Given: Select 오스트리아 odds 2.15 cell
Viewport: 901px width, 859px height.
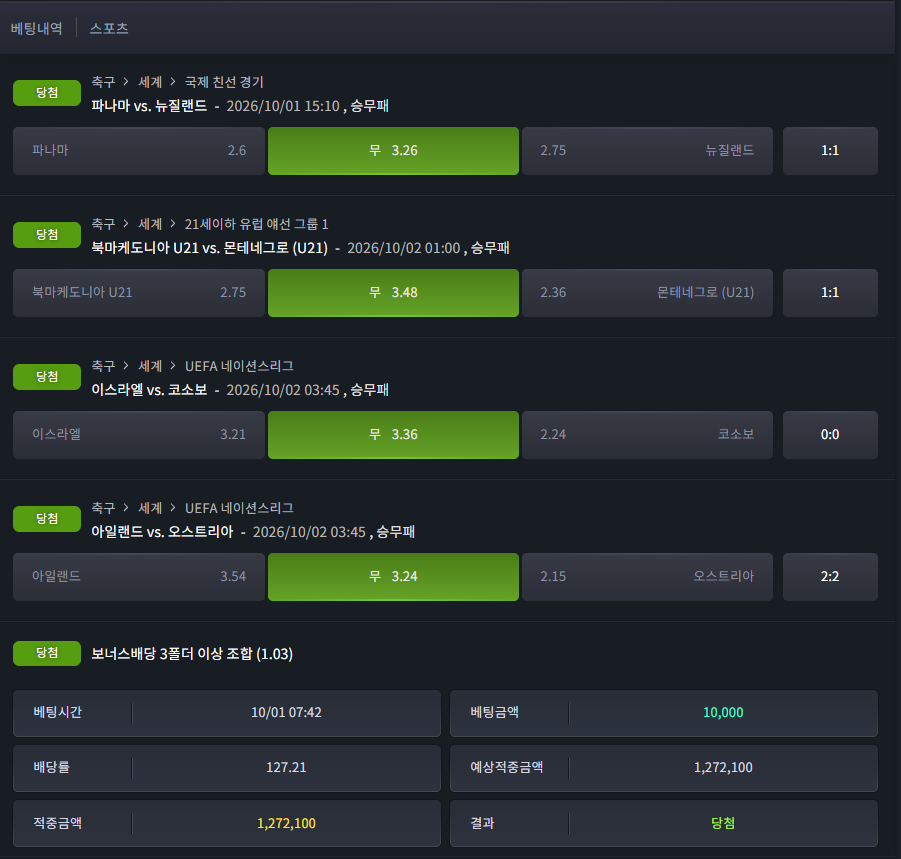Looking at the screenshot, I should tap(647, 576).
